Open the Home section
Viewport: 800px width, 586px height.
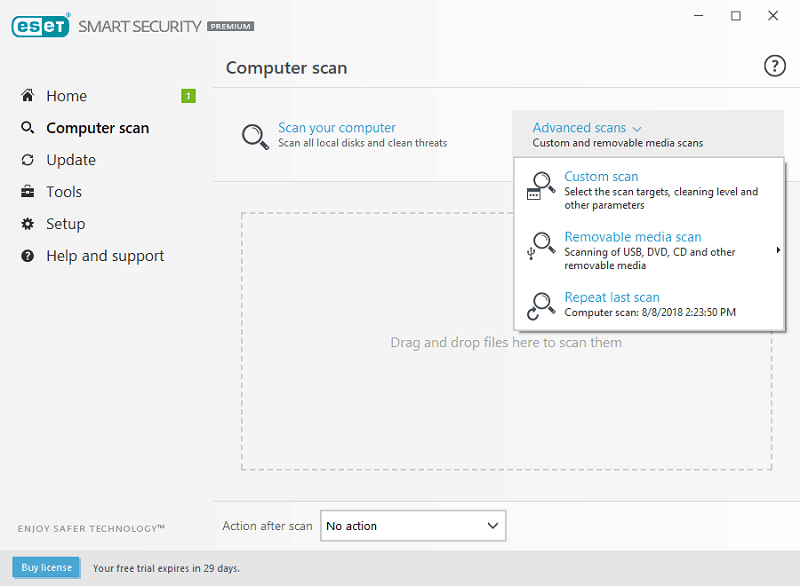pyautogui.click(x=67, y=96)
